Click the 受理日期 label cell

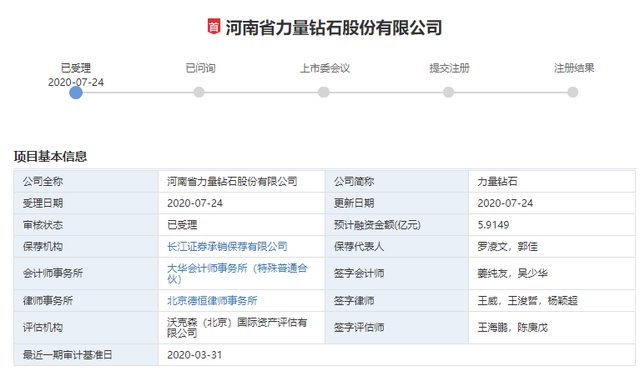(x=86, y=203)
